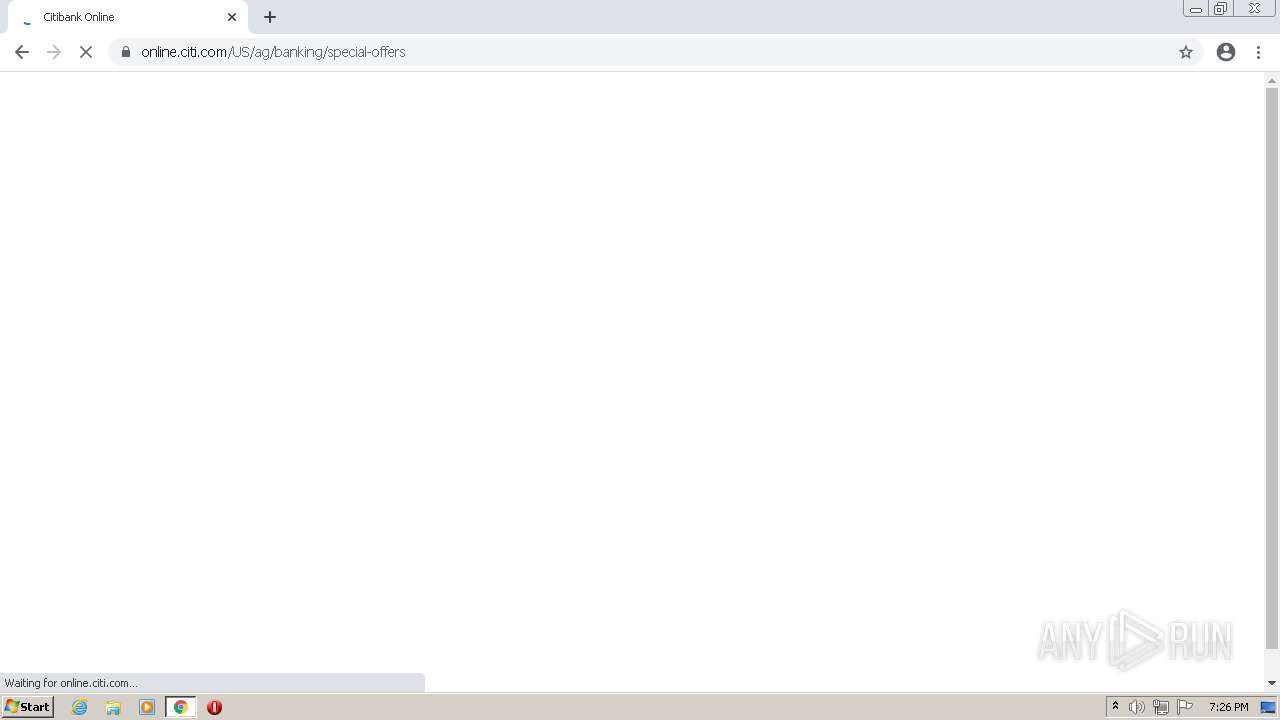The image size is (1280, 720).
Task: Click the page scrollbar up arrow
Action: (1272, 80)
